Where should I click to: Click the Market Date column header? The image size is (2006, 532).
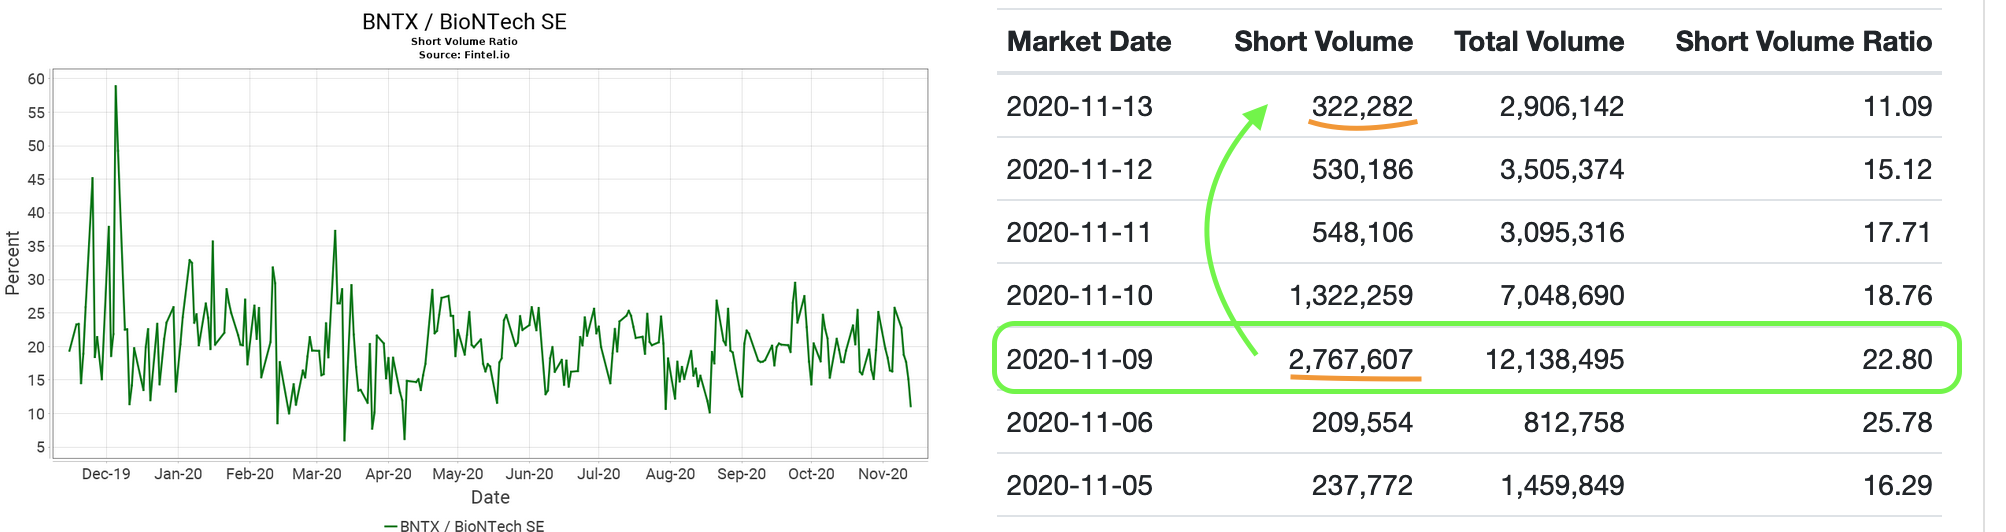1088,42
